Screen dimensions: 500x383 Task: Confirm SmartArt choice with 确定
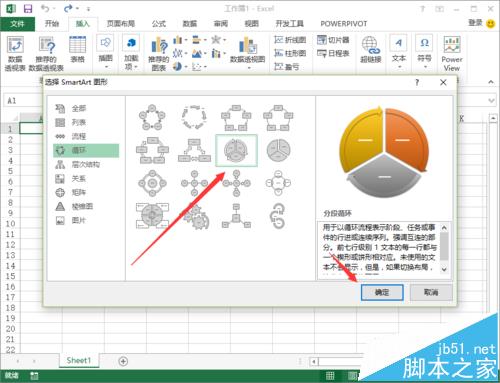coord(382,292)
